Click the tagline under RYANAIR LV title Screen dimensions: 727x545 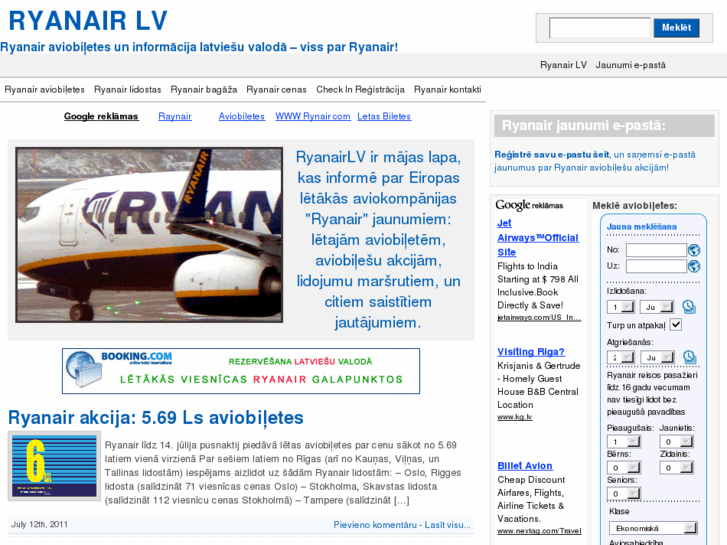pos(199,47)
